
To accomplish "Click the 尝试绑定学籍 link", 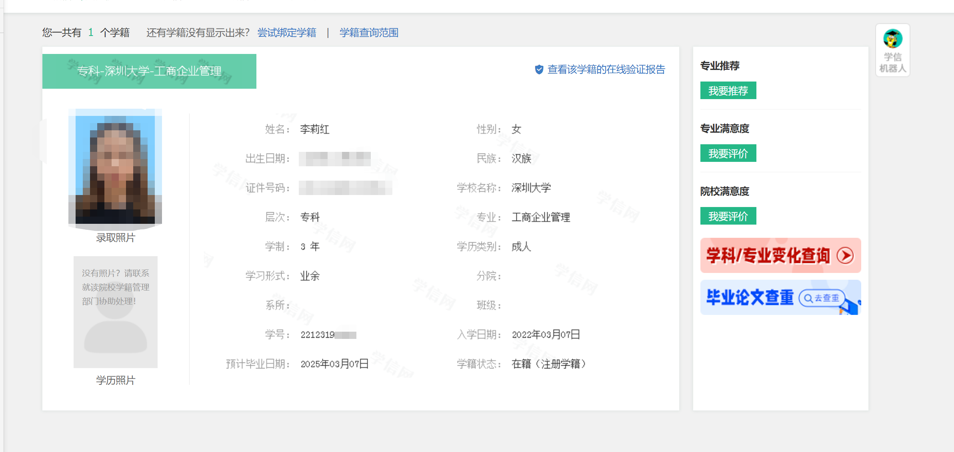I will point(286,33).
